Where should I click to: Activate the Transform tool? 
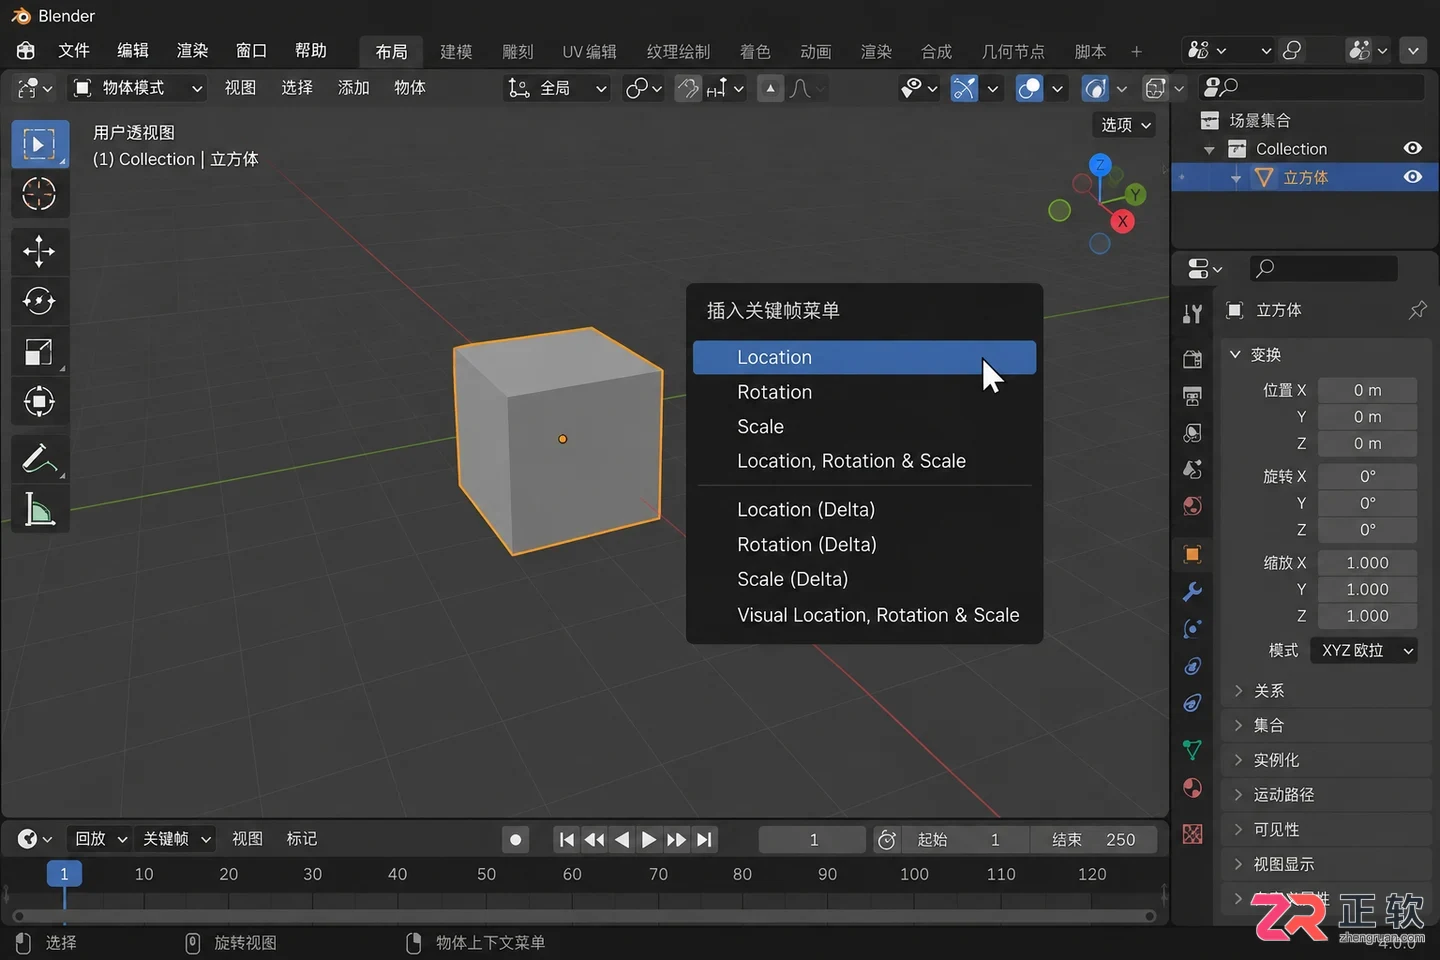tap(40, 402)
